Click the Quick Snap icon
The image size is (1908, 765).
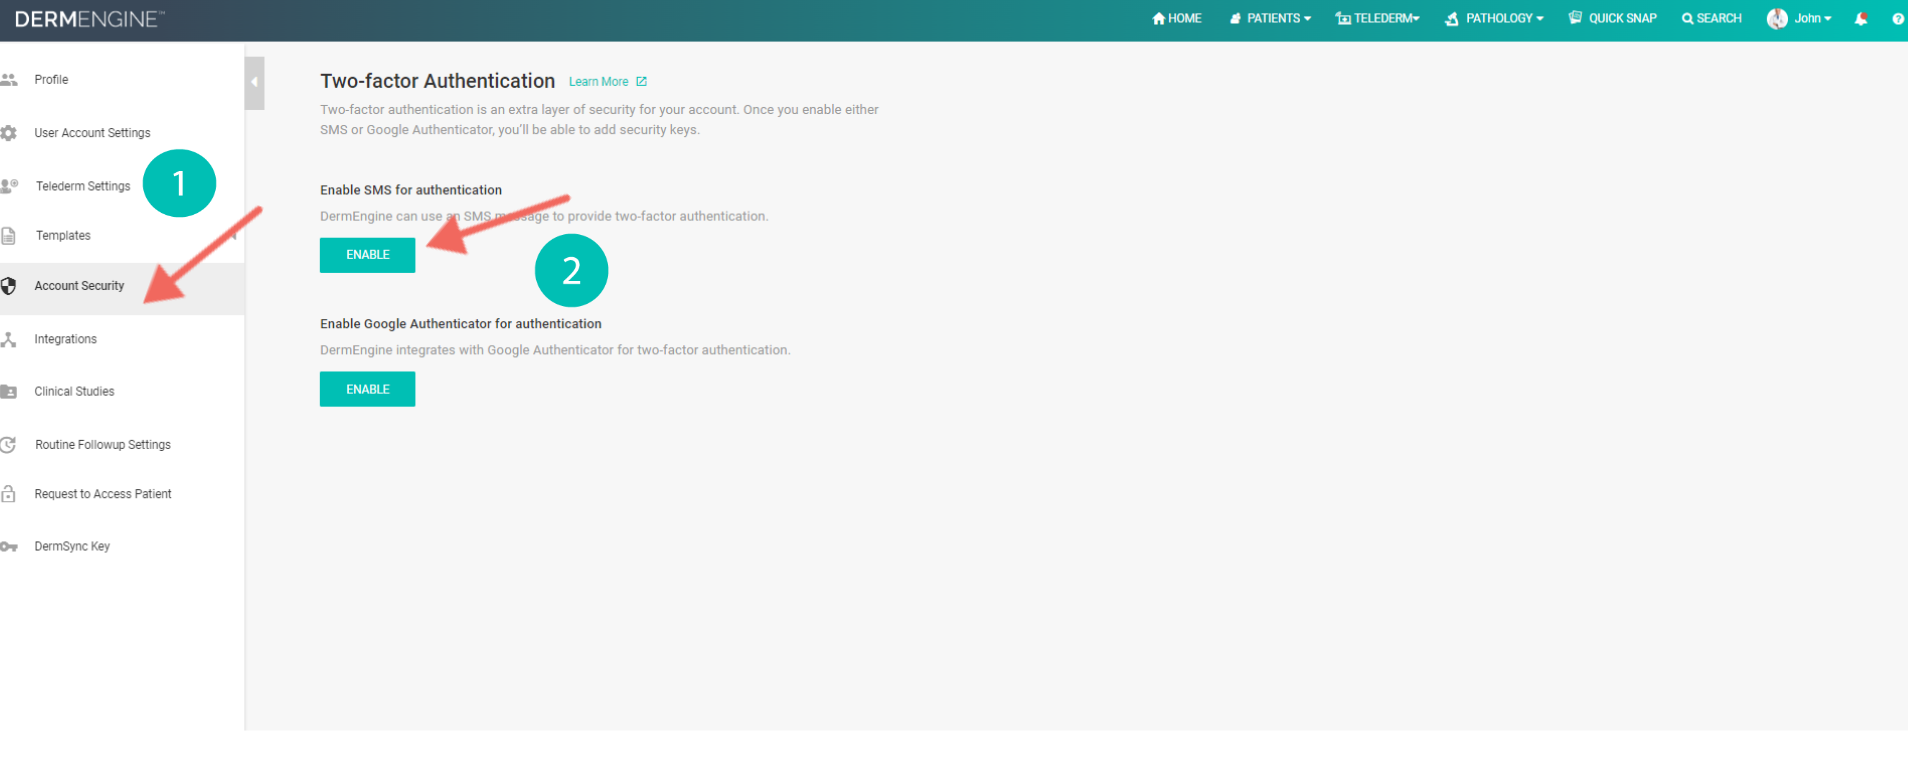click(x=1575, y=18)
